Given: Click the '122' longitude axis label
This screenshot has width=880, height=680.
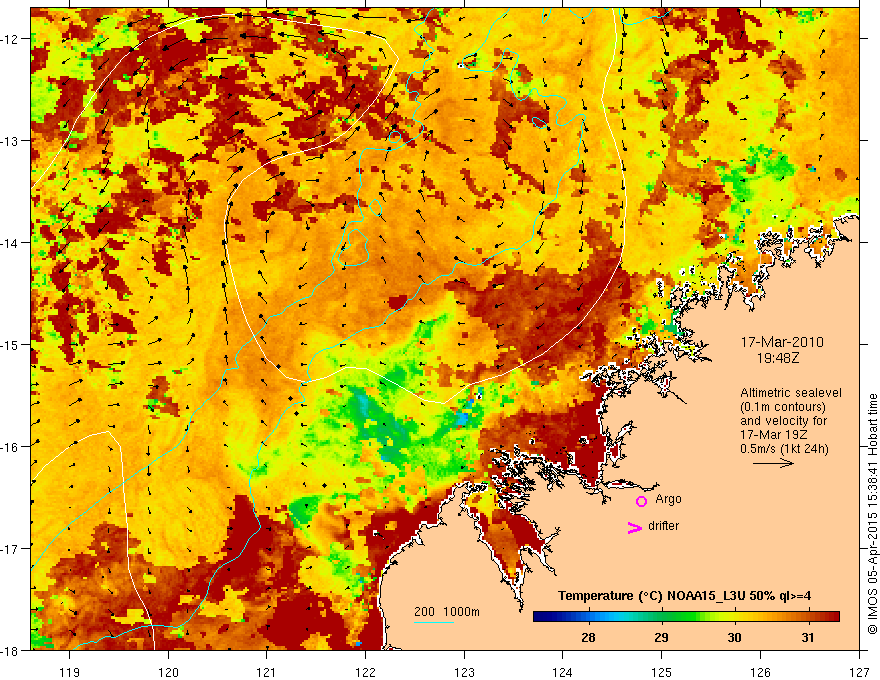Looking at the screenshot, I should tap(365, 672).
